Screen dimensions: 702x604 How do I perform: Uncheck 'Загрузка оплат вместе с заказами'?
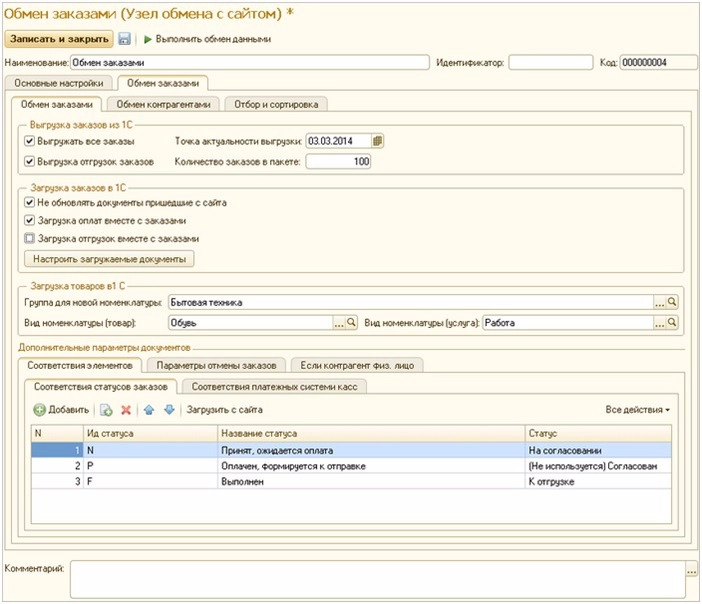coord(29,220)
